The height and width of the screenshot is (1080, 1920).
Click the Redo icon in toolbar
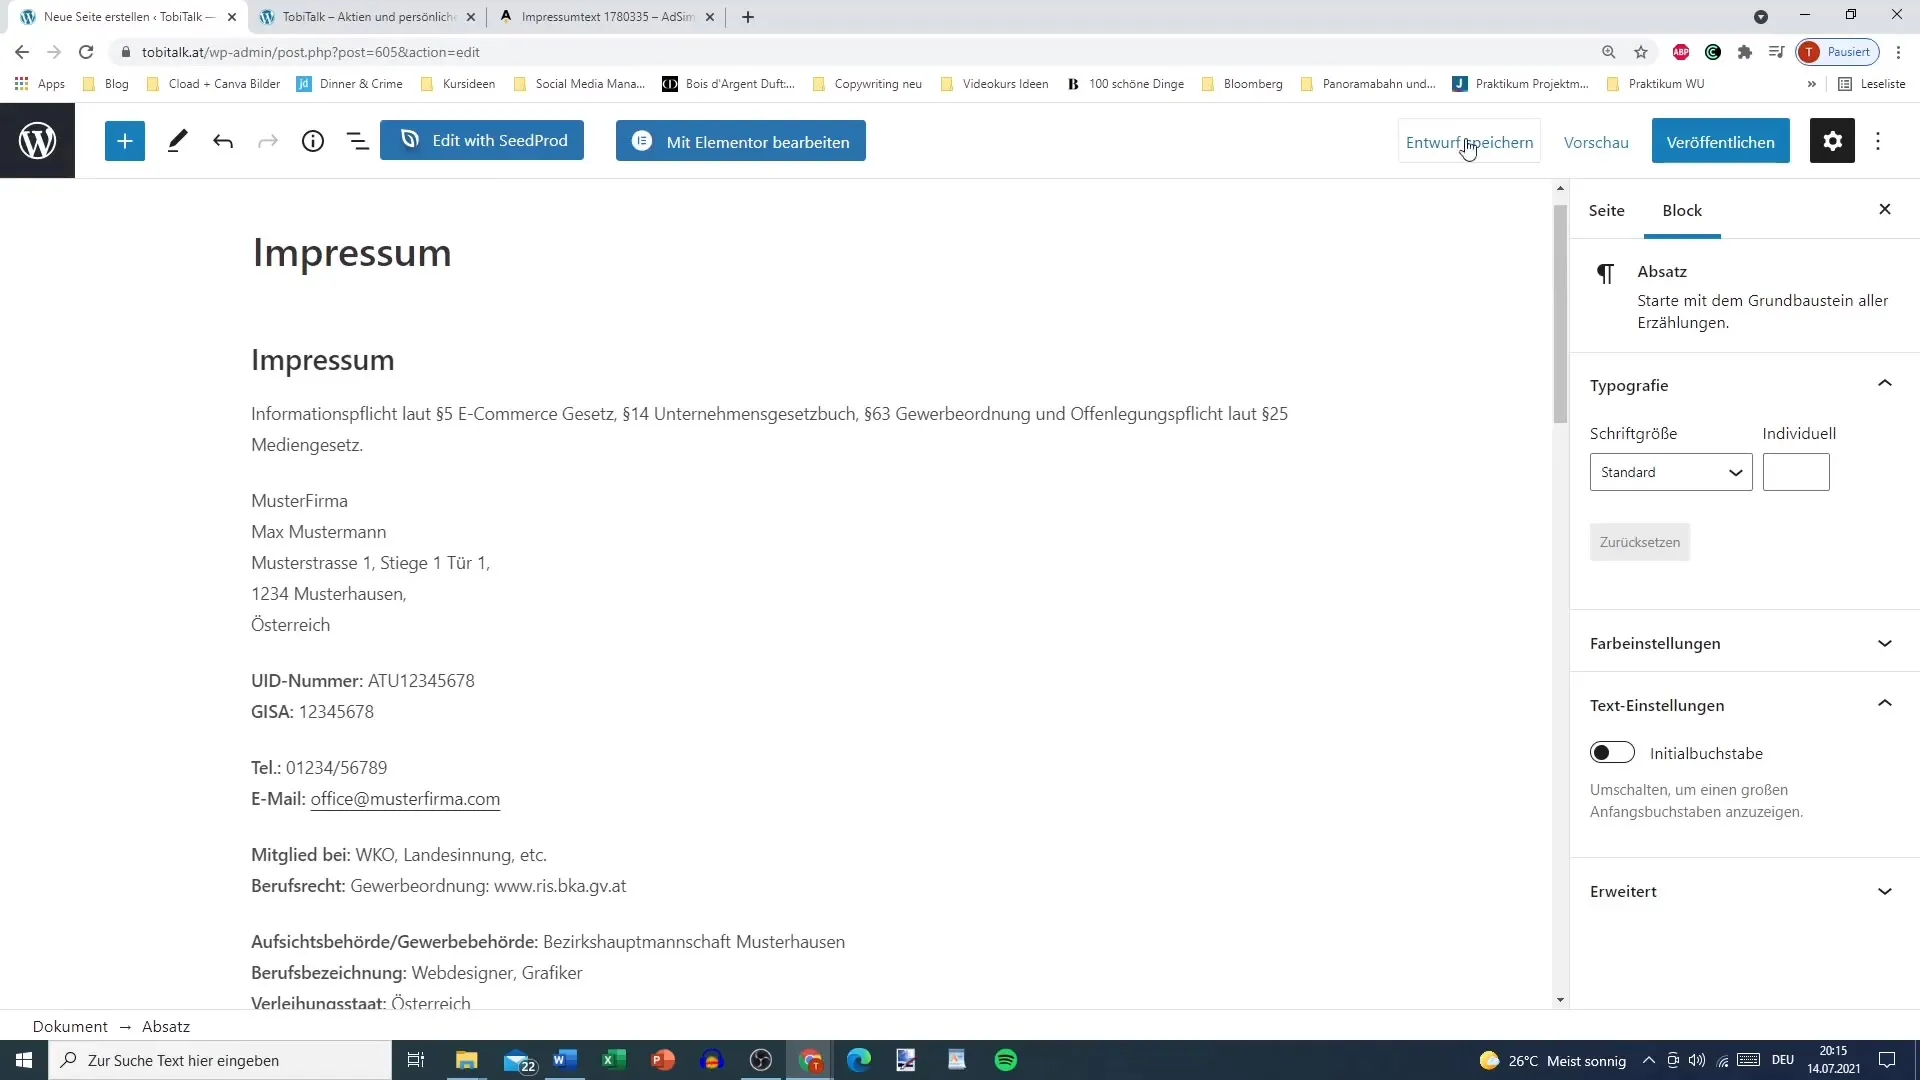(x=268, y=141)
